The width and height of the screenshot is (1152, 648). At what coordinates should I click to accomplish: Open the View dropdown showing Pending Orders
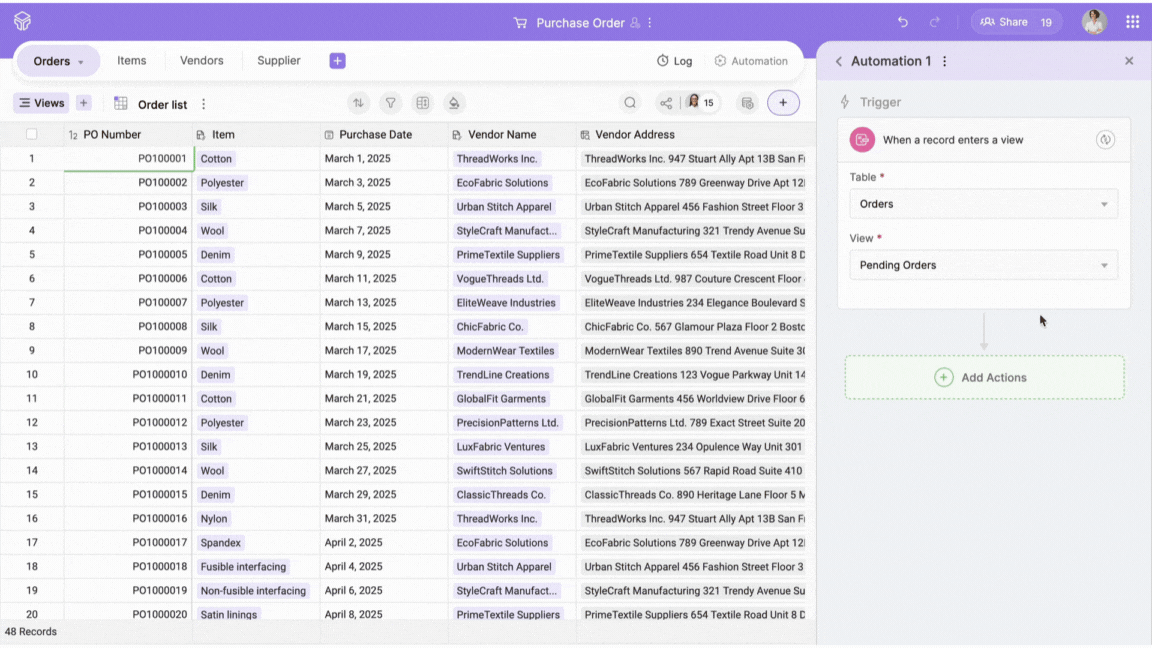(x=983, y=265)
